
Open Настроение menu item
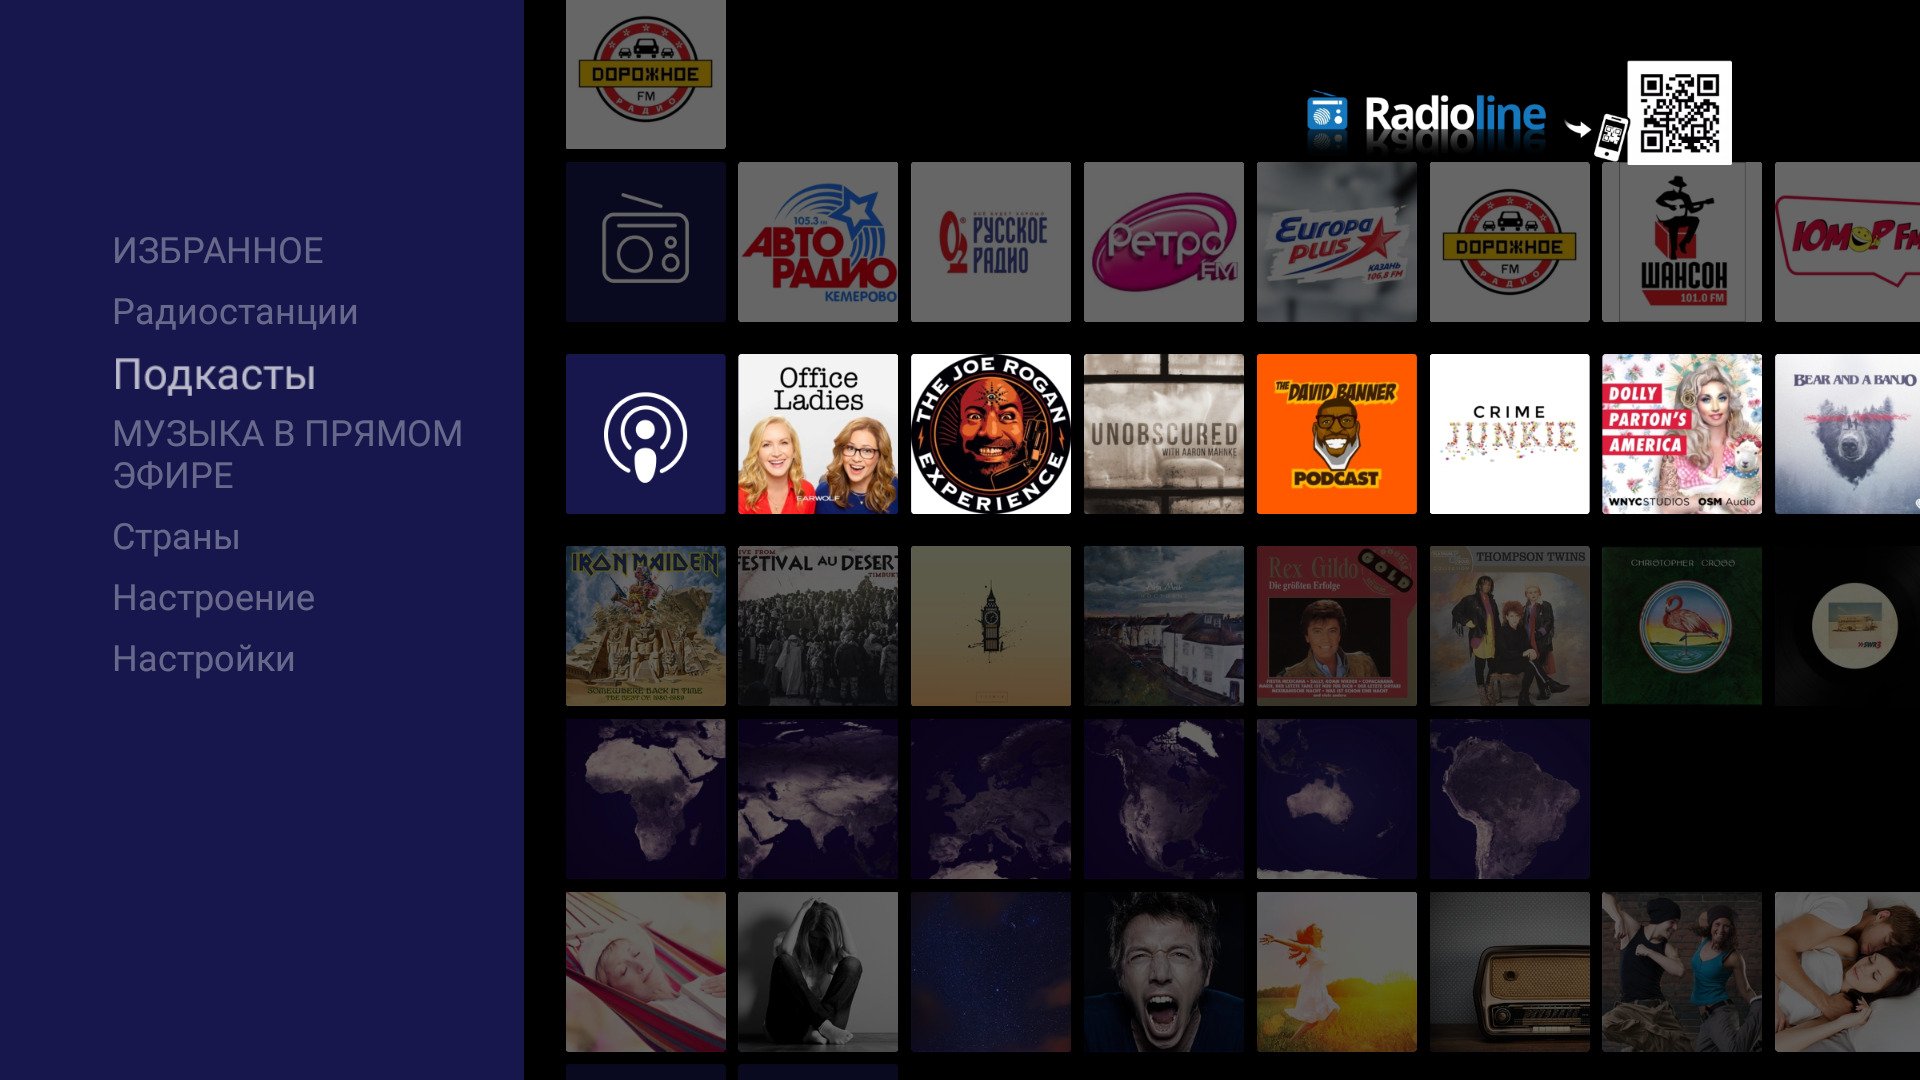click(x=213, y=599)
